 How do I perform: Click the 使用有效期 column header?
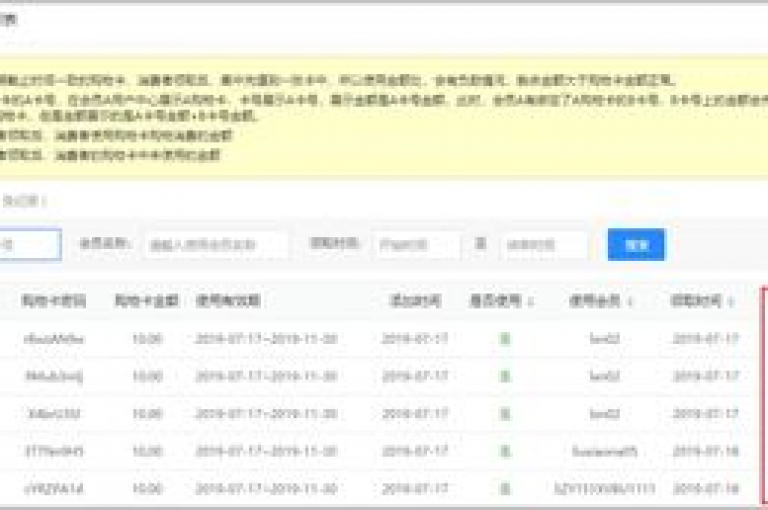pos(228,301)
